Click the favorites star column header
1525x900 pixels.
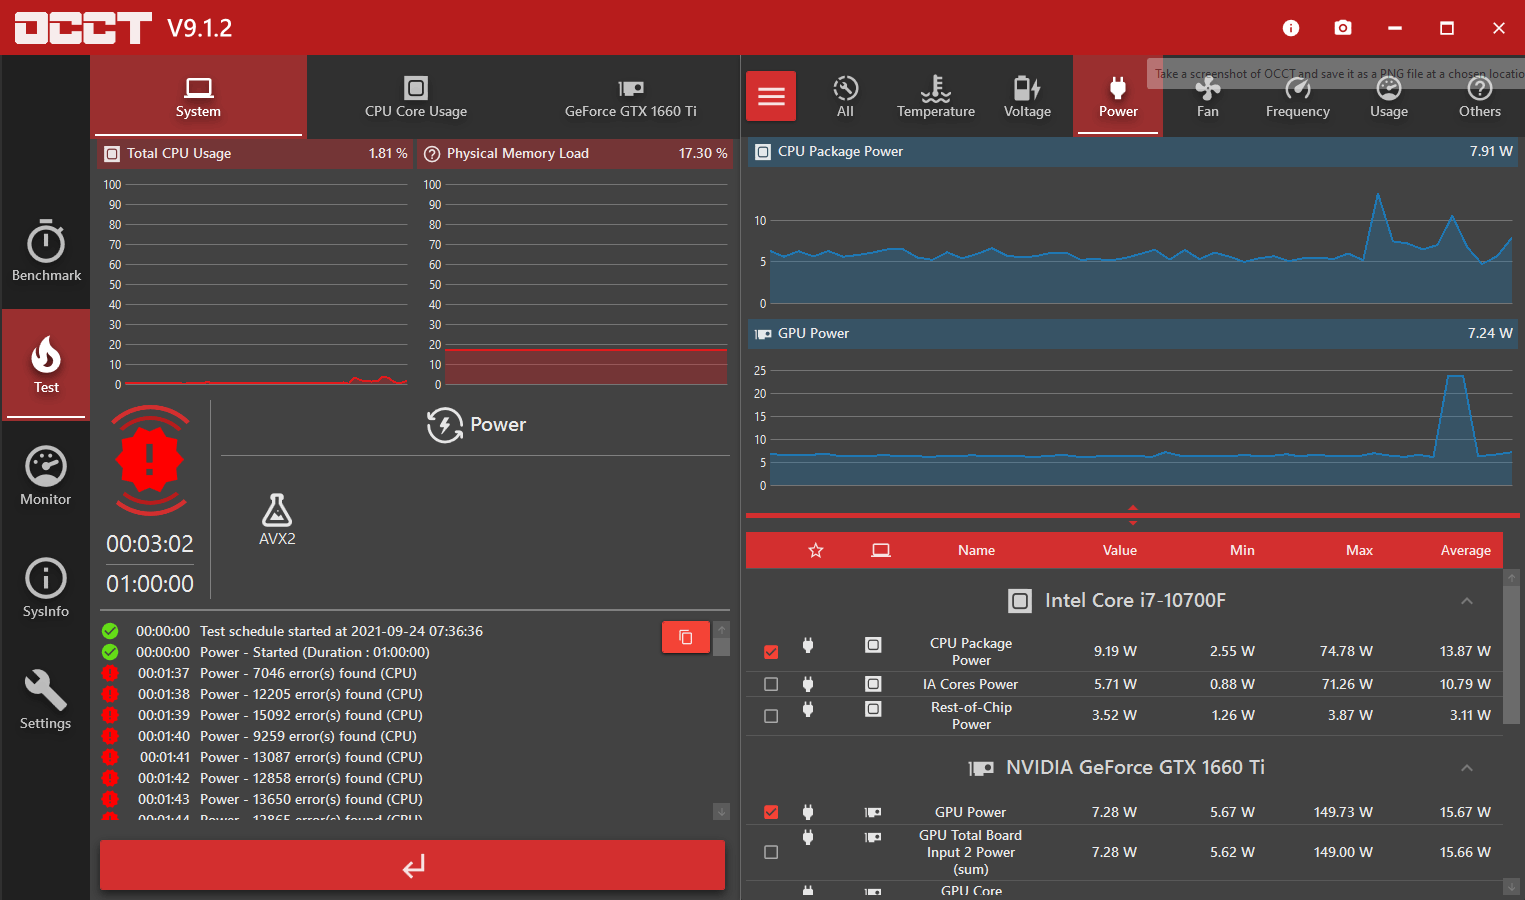pos(816,550)
